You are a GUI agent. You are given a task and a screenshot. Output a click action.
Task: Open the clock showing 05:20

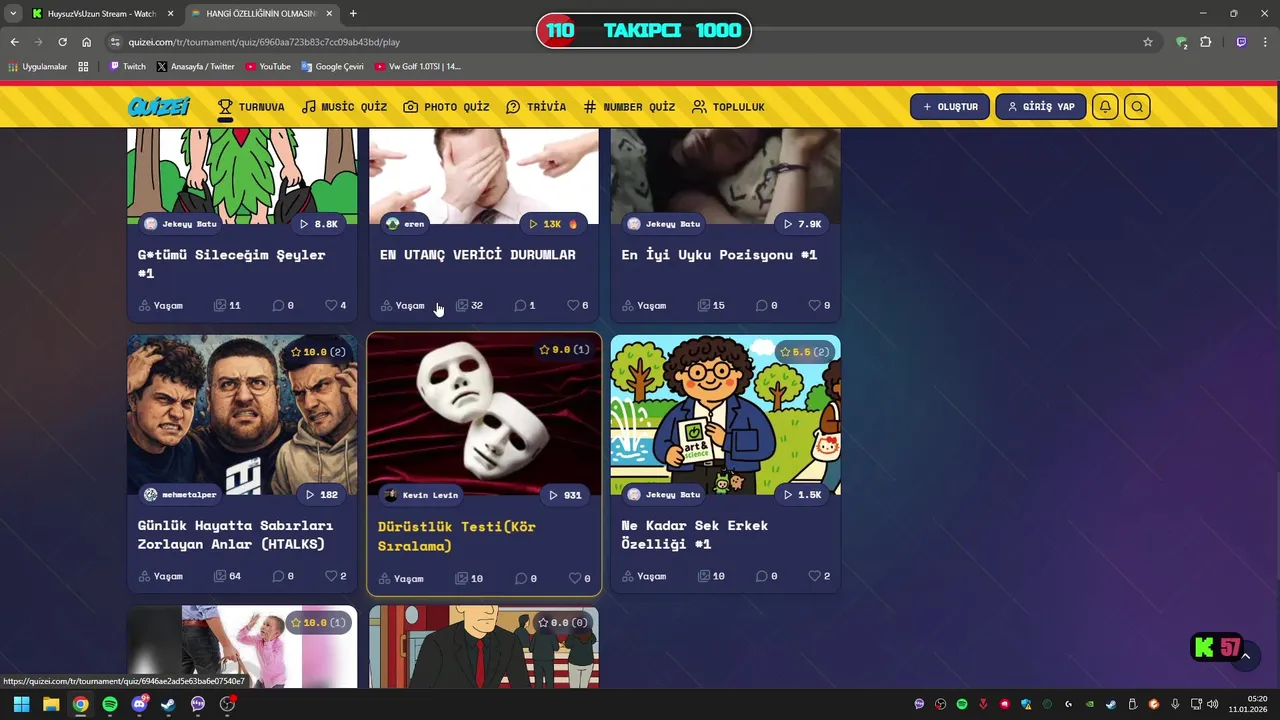coord(1248,704)
